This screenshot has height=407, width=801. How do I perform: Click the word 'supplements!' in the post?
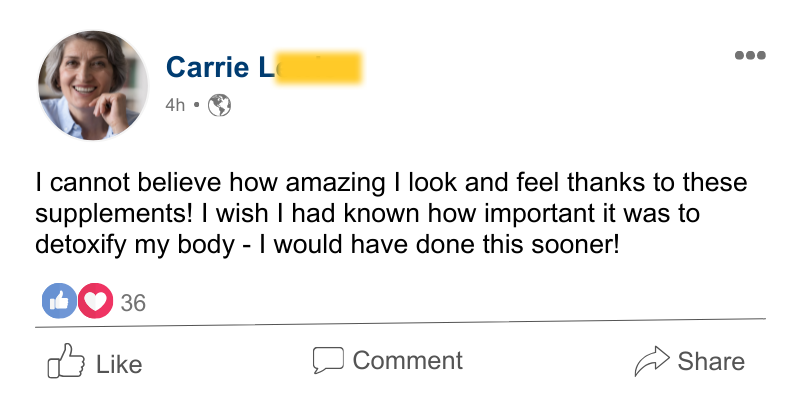[x=113, y=214]
